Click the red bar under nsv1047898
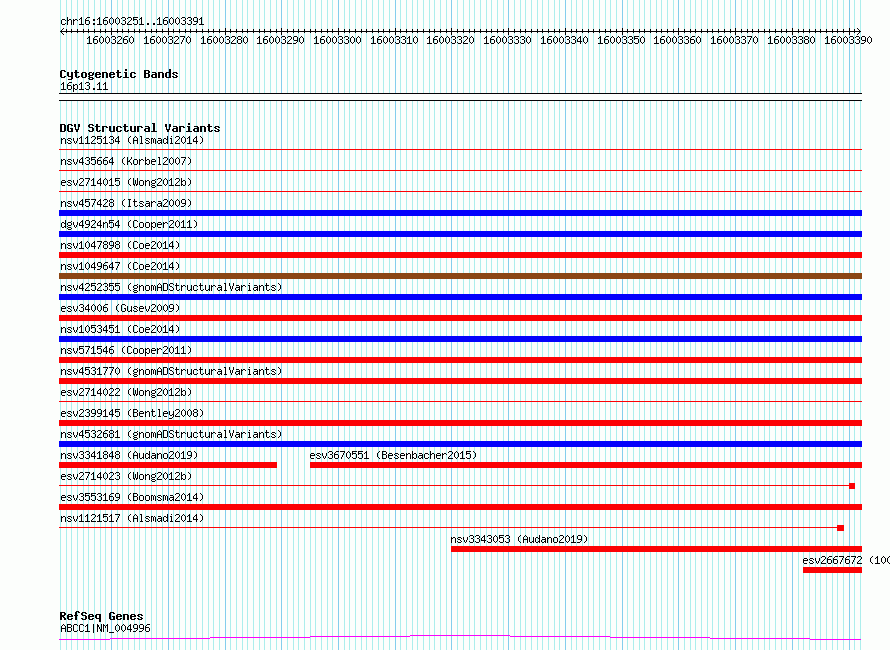 pyautogui.click(x=460, y=255)
